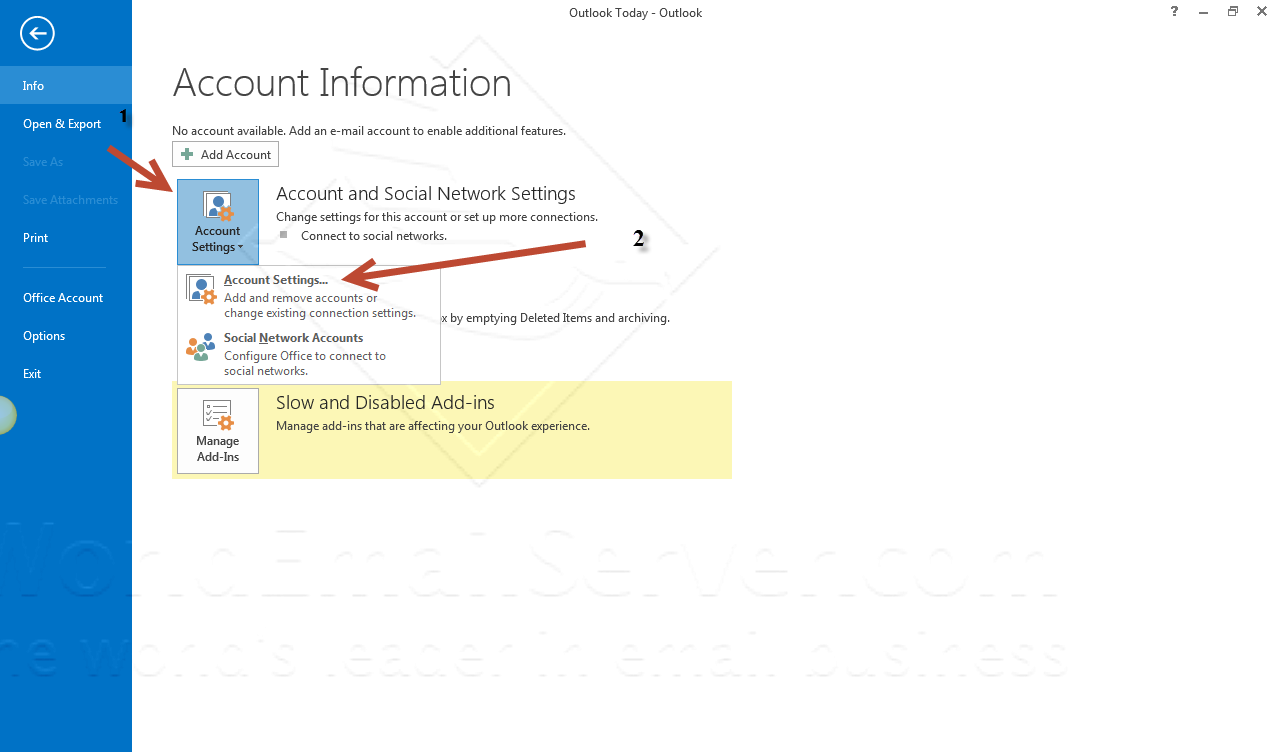Click 'No account available' message text
Screen dimensions: 1277x752
[x=369, y=131]
